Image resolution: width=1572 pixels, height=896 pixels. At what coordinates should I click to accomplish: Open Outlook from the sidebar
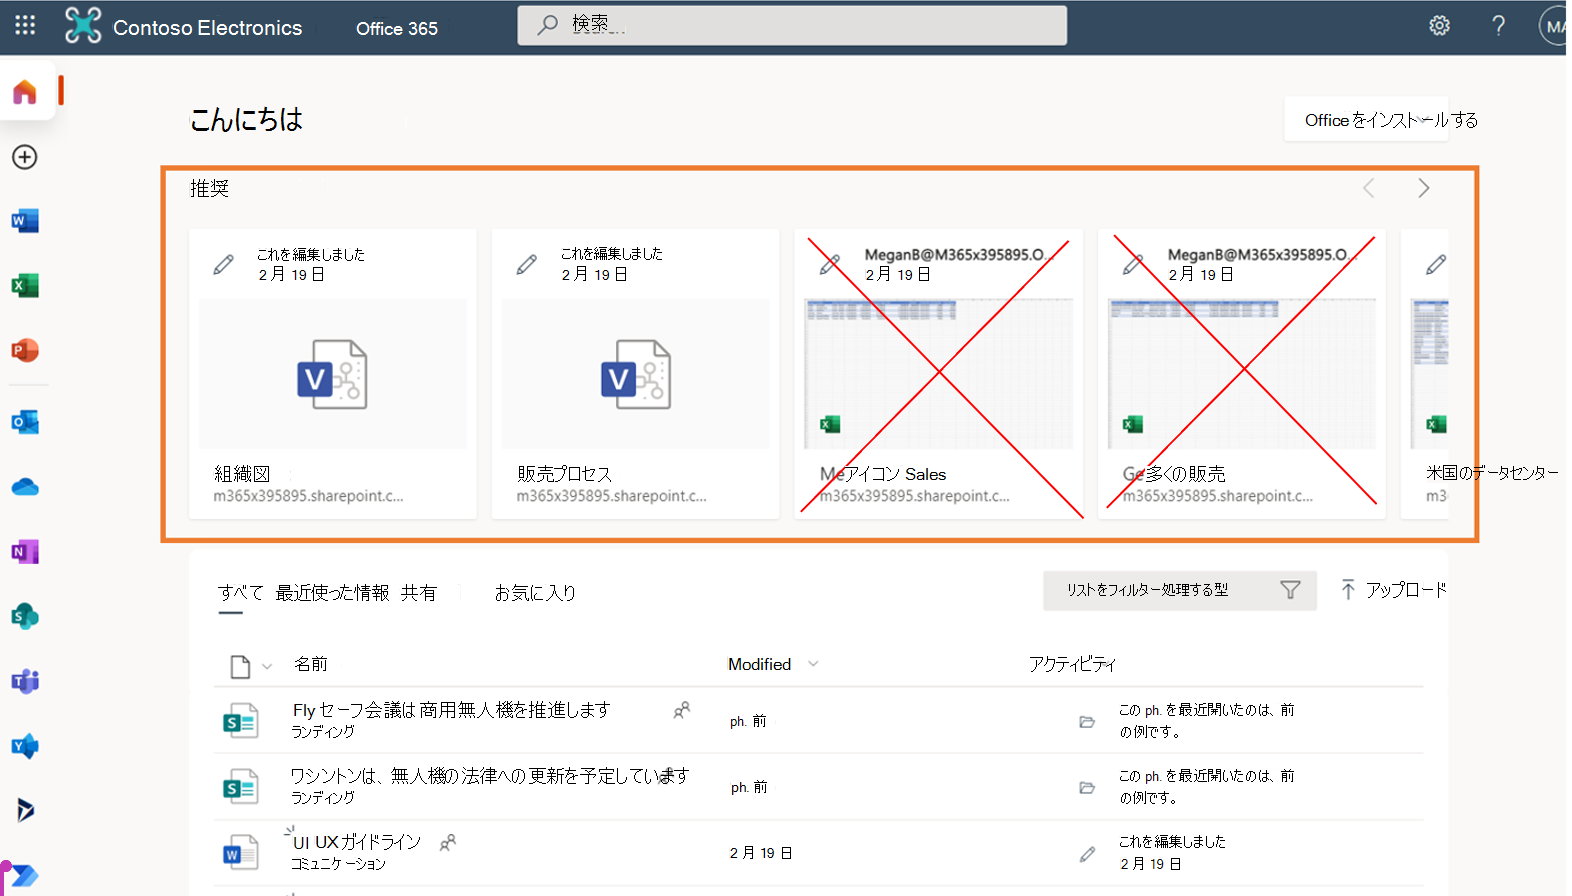tap(25, 422)
